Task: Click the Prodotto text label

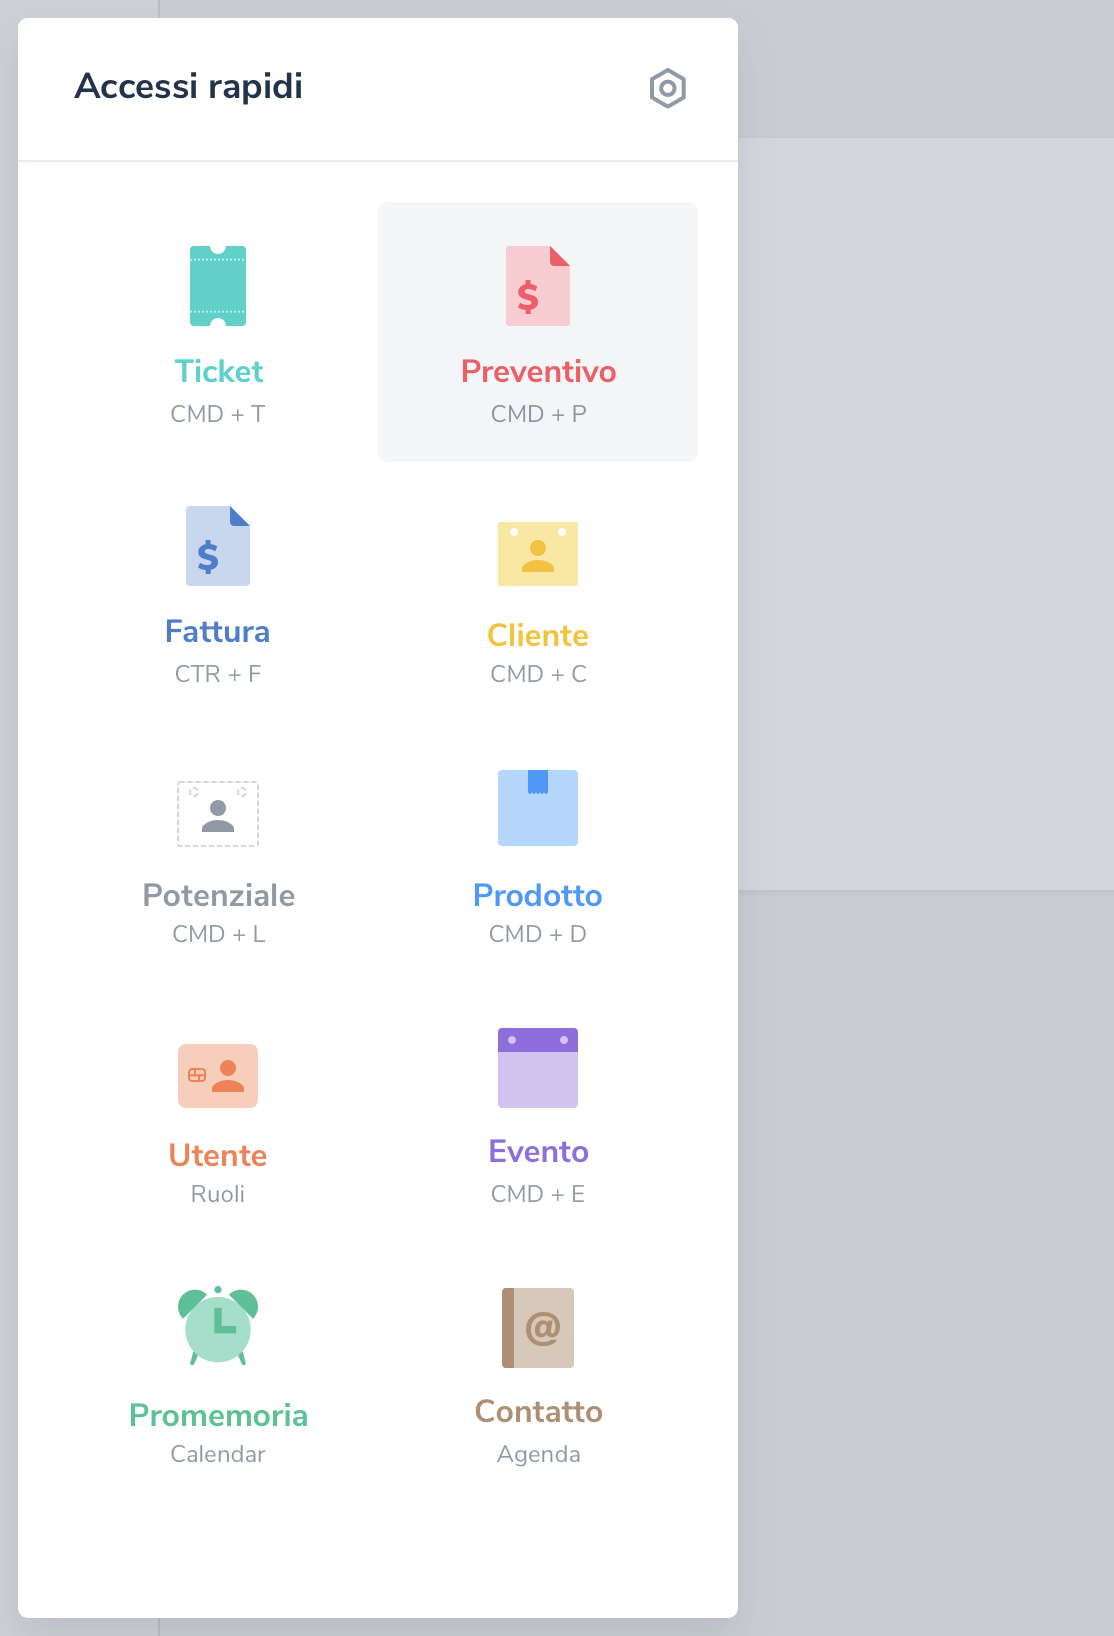Action: pos(538,896)
